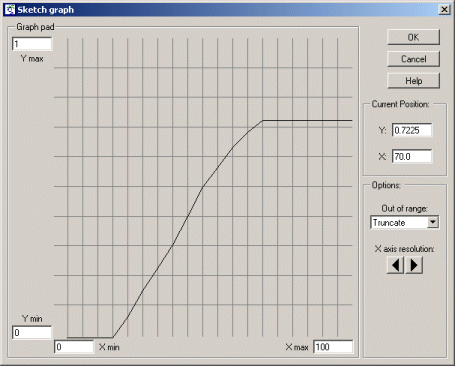Image resolution: width=455 pixels, height=366 pixels.
Task: Click the curve's plateau corner on graph
Action: 263,121
